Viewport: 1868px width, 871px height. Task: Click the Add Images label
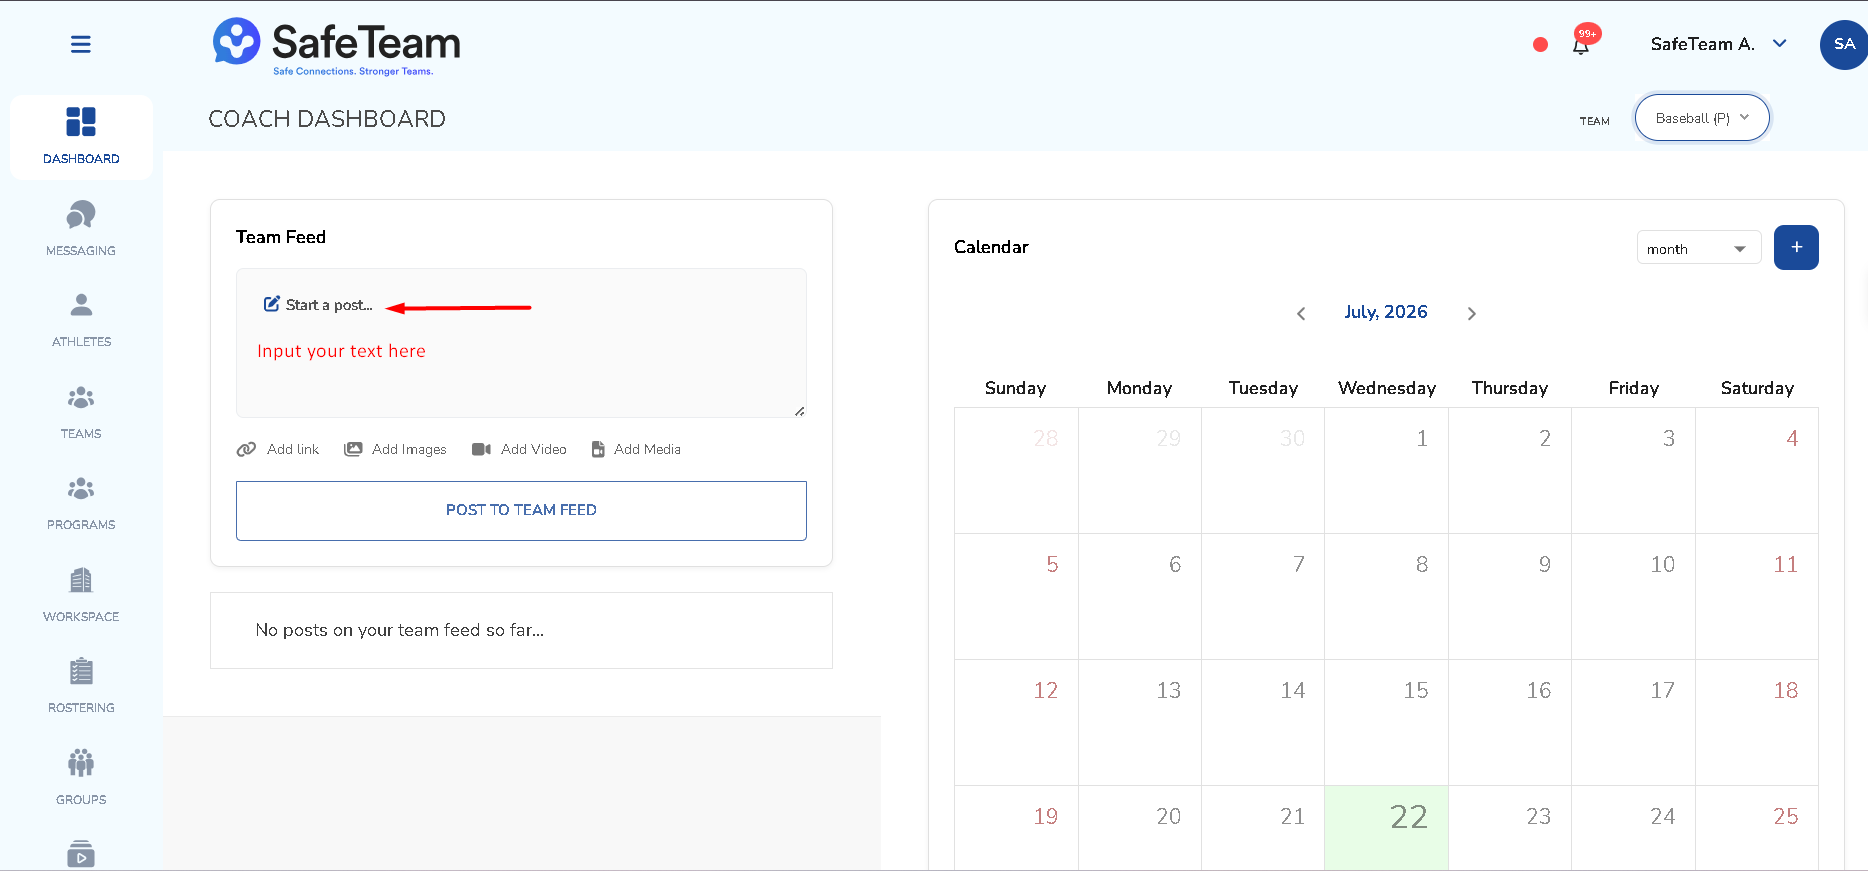click(409, 449)
